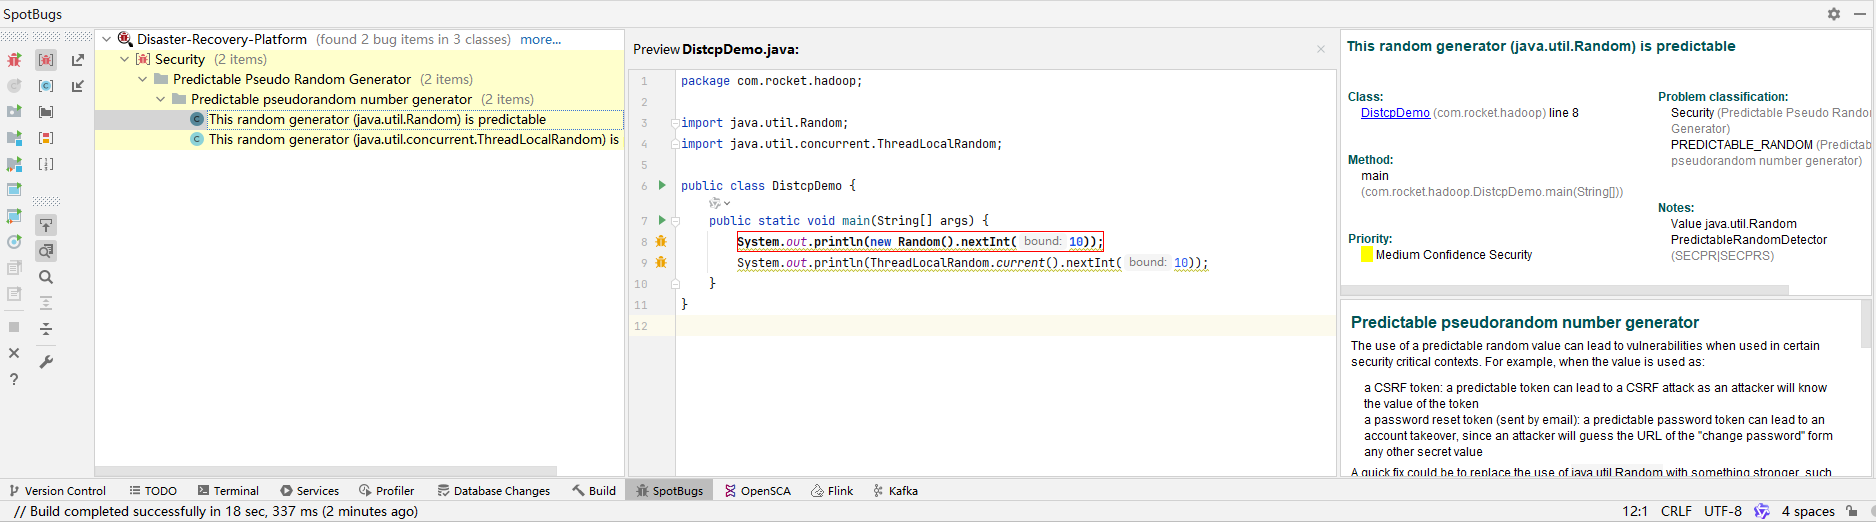Viewport: 1876px width, 522px height.
Task: Open Database Changes tool window
Action: (493, 491)
